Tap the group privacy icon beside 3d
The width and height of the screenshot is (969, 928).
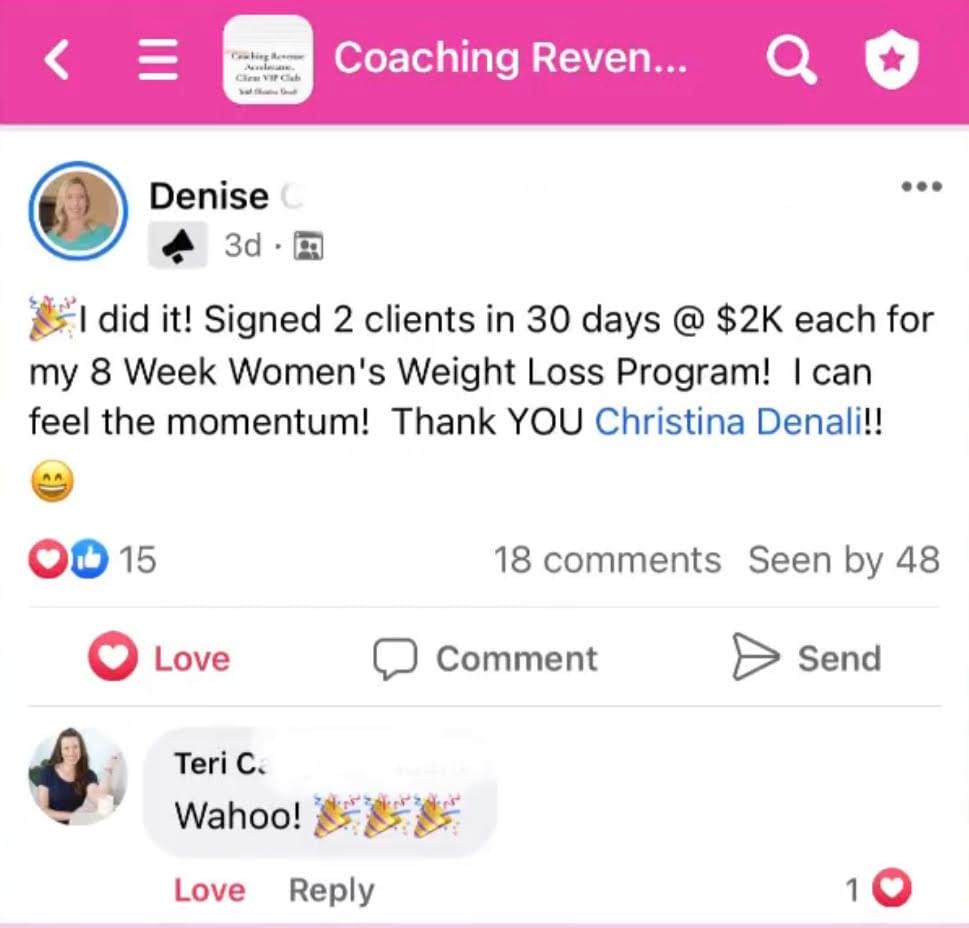coord(308,245)
